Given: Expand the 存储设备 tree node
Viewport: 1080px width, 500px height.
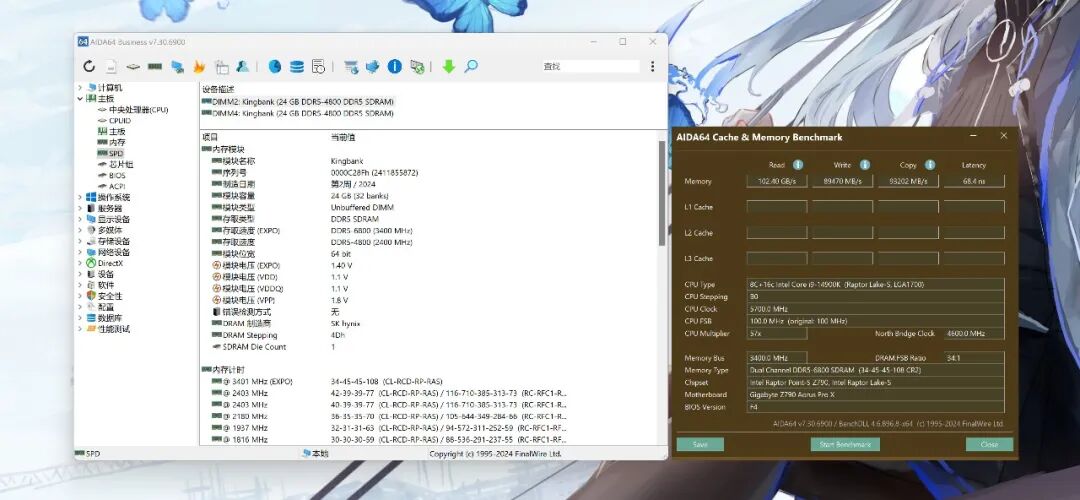Looking at the screenshot, I should (x=80, y=242).
